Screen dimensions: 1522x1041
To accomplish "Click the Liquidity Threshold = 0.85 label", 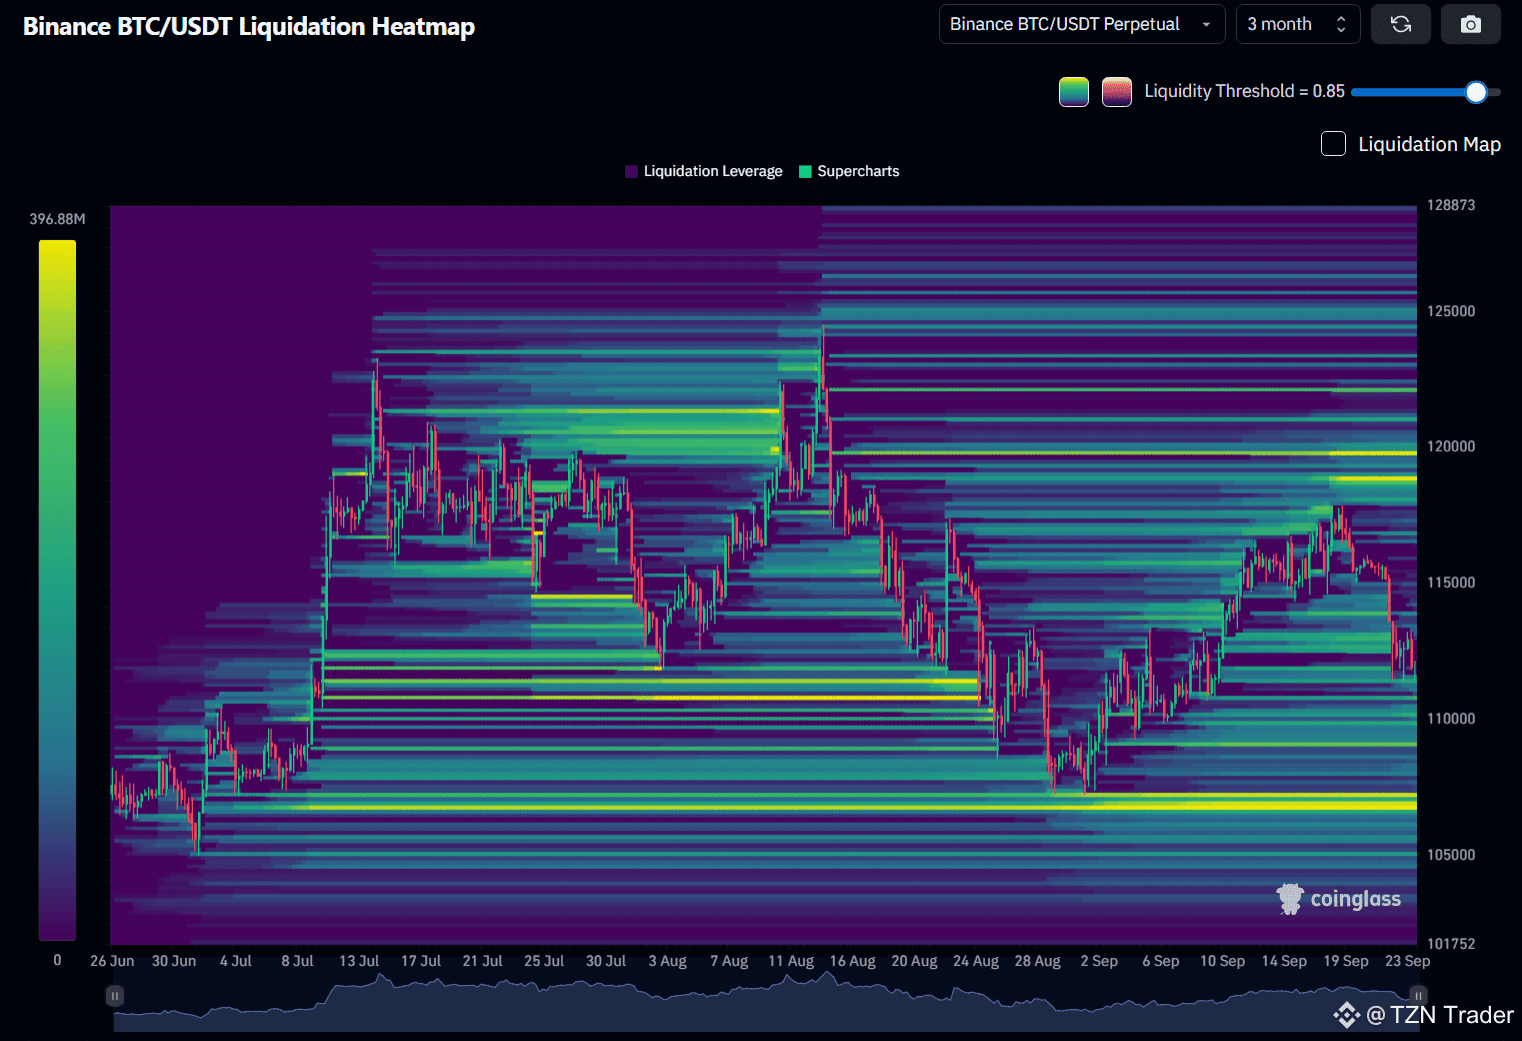I will pos(1244,91).
